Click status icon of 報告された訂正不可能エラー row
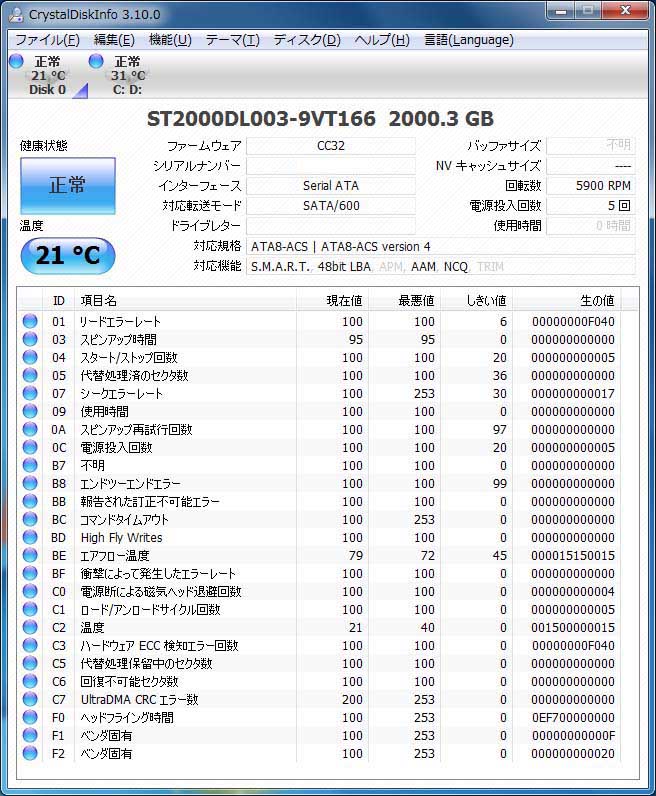 click(x=30, y=501)
